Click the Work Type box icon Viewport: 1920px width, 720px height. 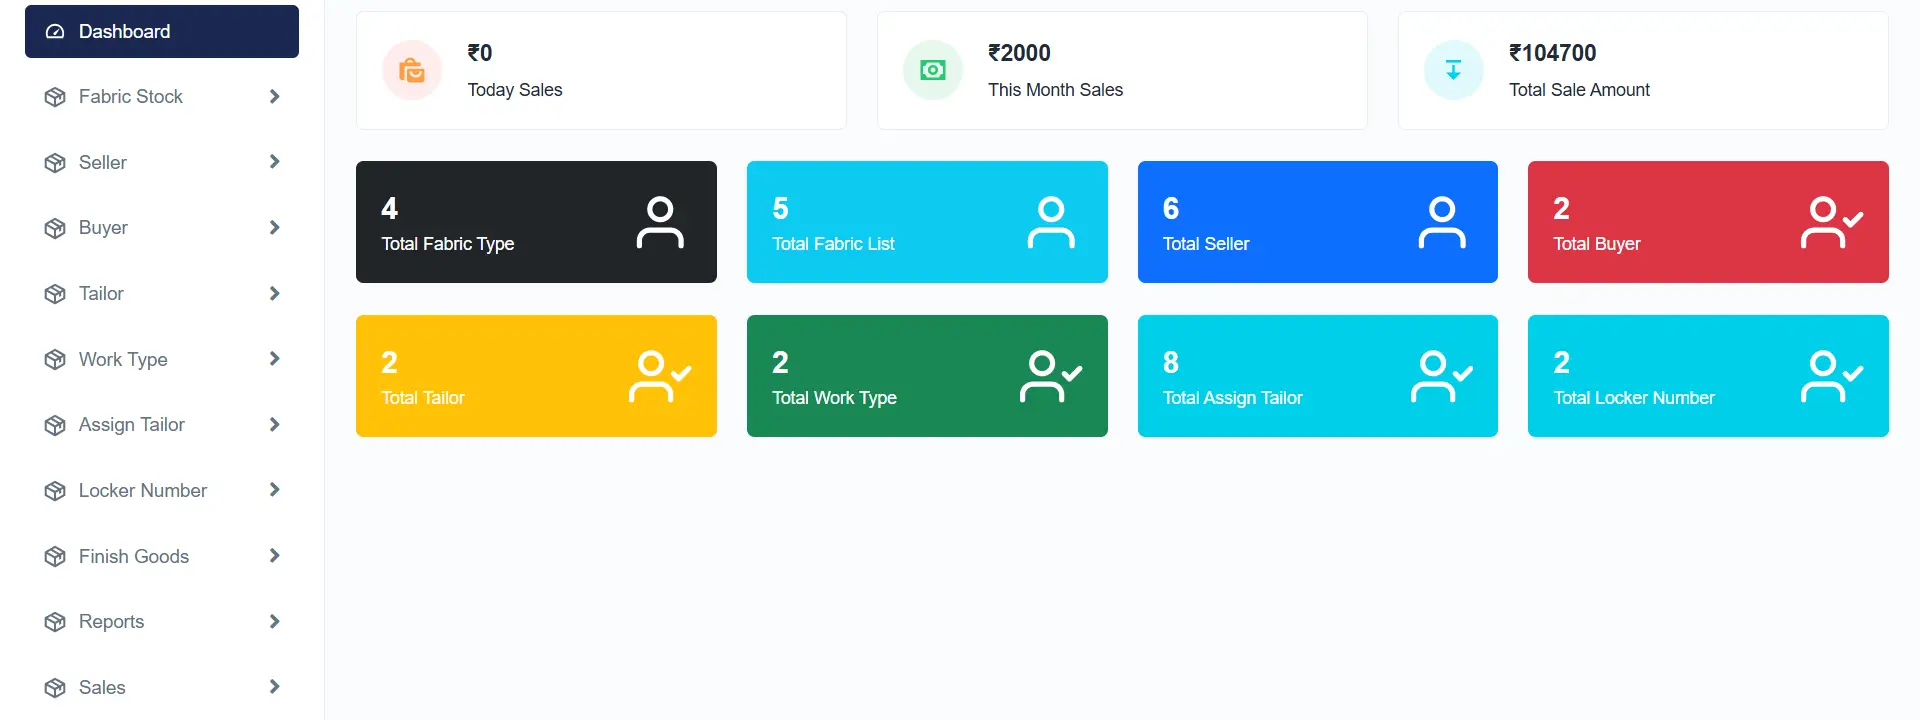[x=55, y=360]
